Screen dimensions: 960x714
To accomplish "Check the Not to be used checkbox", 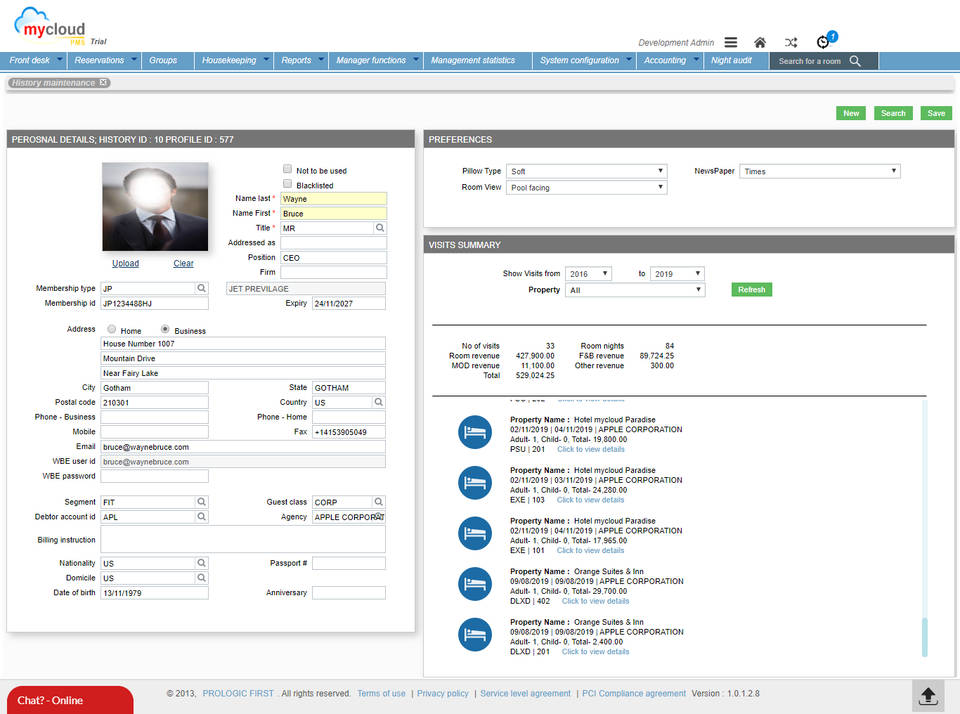I will click(x=288, y=168).
